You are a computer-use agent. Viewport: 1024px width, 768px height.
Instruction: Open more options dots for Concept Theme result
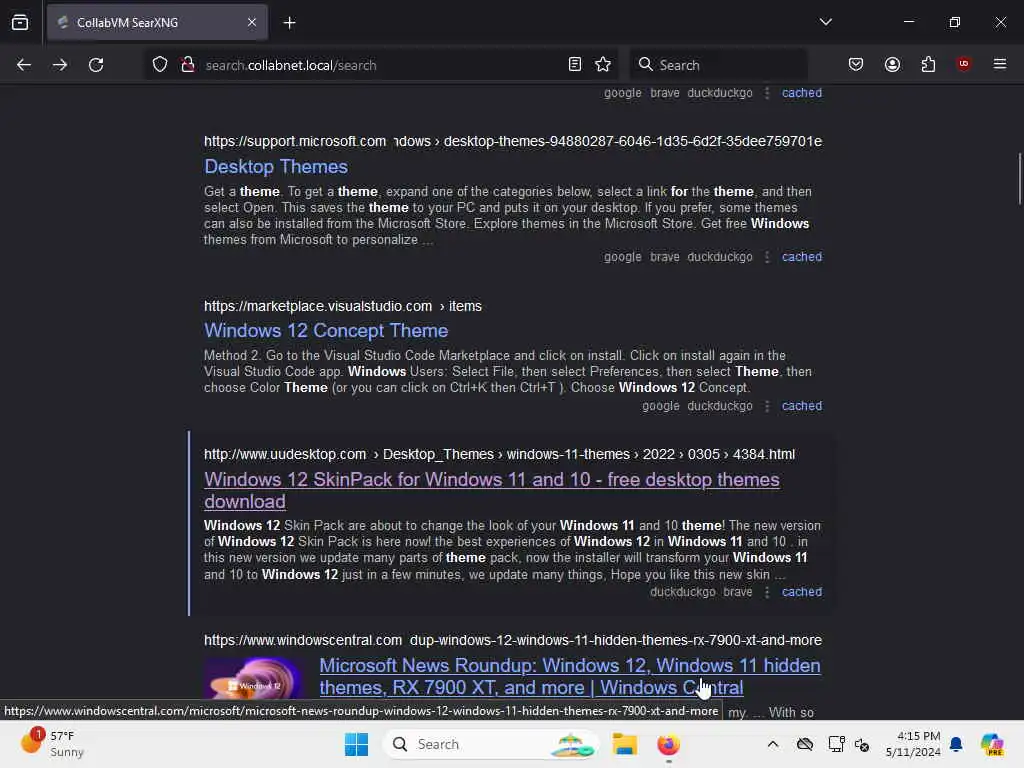(767, 406)
